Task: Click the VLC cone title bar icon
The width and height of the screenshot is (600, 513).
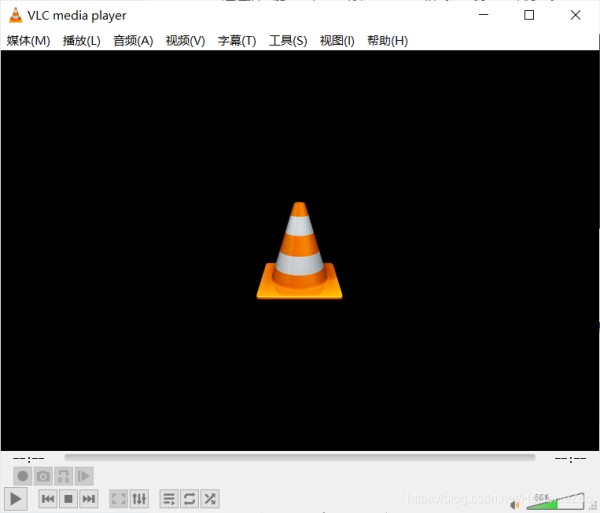Action: [15, 15]
